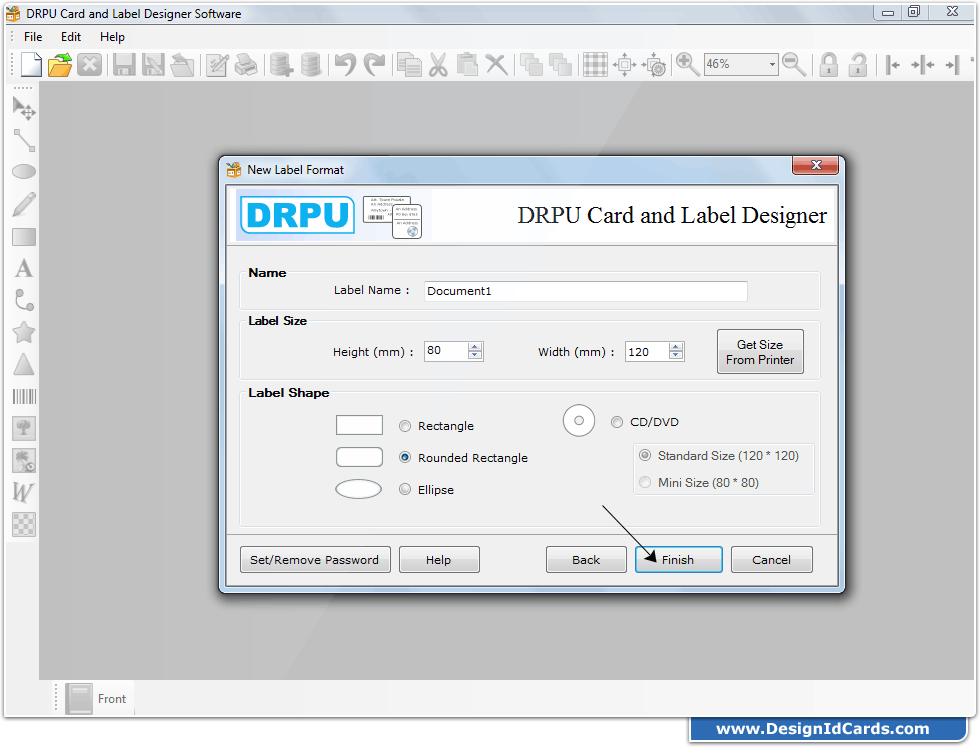Viewport: 980px width, 747px height.
Task: Open the 46% zoom level dropdown
Action: coord(772,64)
